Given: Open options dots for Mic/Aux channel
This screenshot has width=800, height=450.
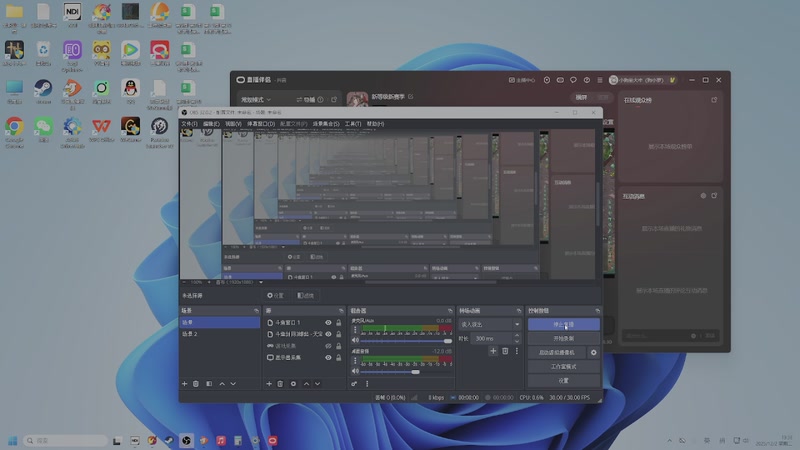Looking at the screenshot, I should click(x=355, y=330).
